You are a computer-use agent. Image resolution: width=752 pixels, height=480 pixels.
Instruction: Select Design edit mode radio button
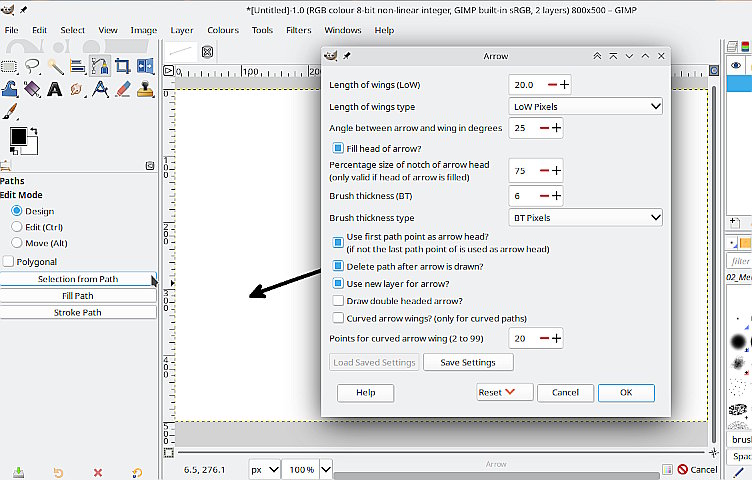tap(17, 211)
